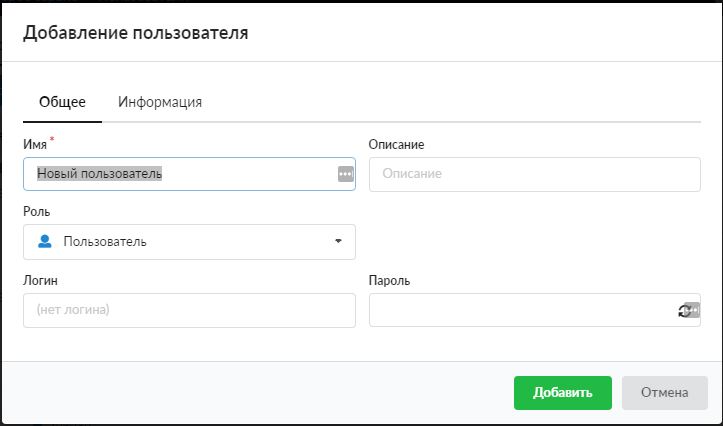Click the generate password refresh icon
Image resolution: width=723 pixels, height=426 pixels.
[x=683, y=311]
